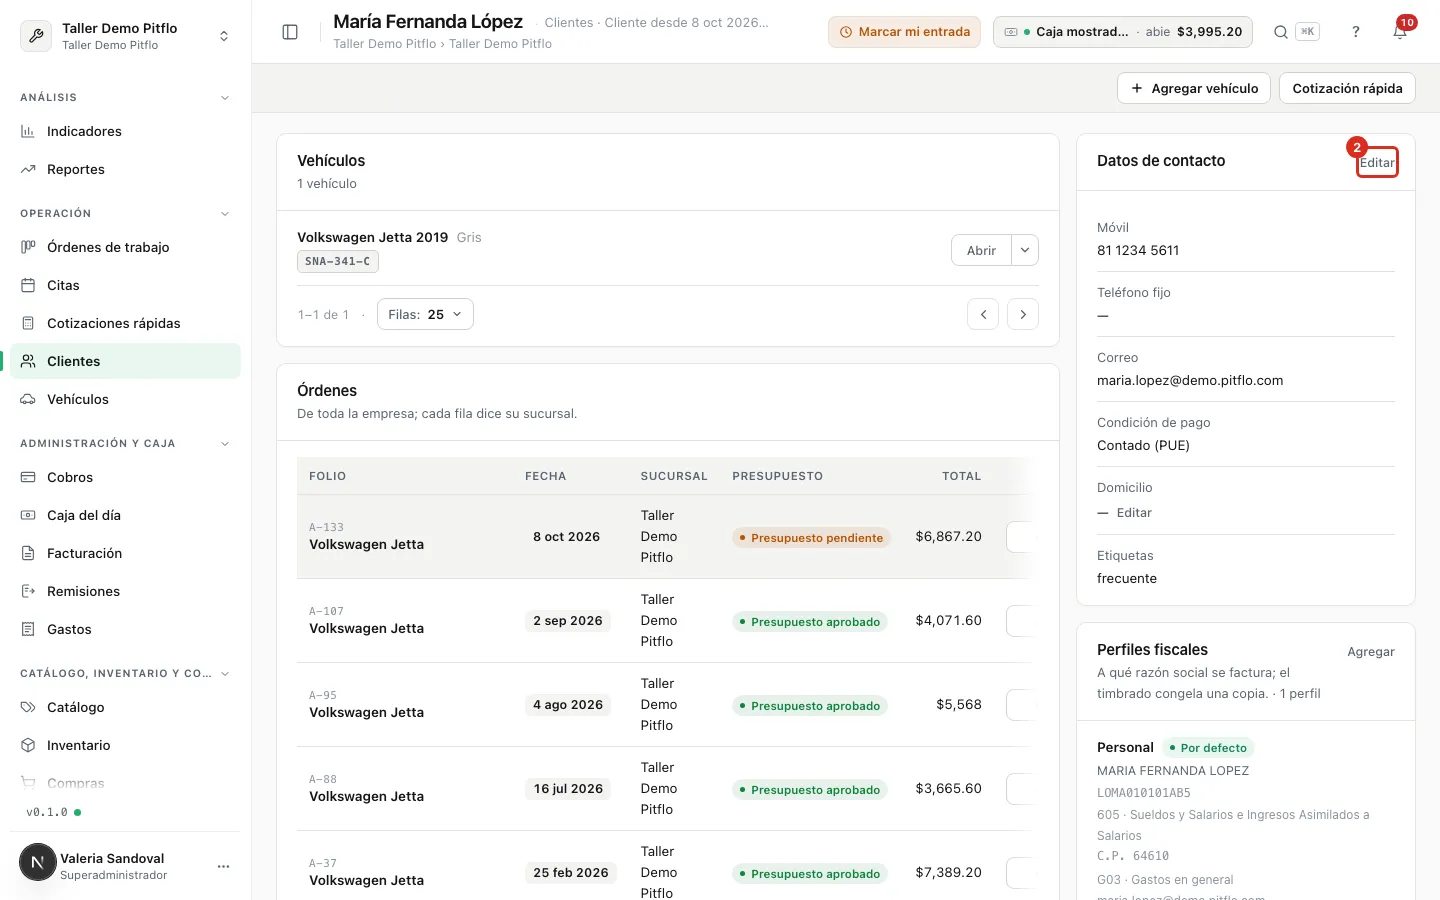This screenshot has height=900, width=1440.
Task: Click the Indicadores bar chart icon
Action: click(x=28, y=131)
